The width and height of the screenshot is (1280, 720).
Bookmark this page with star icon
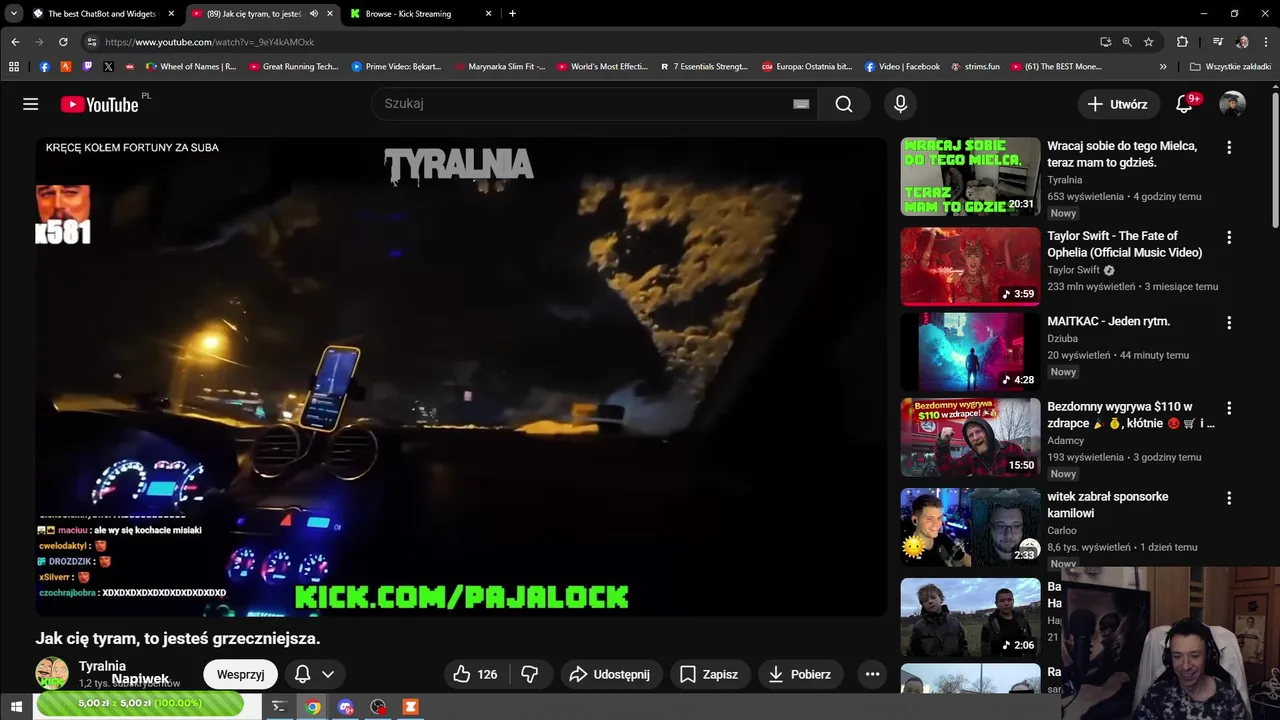(1149, 42)
